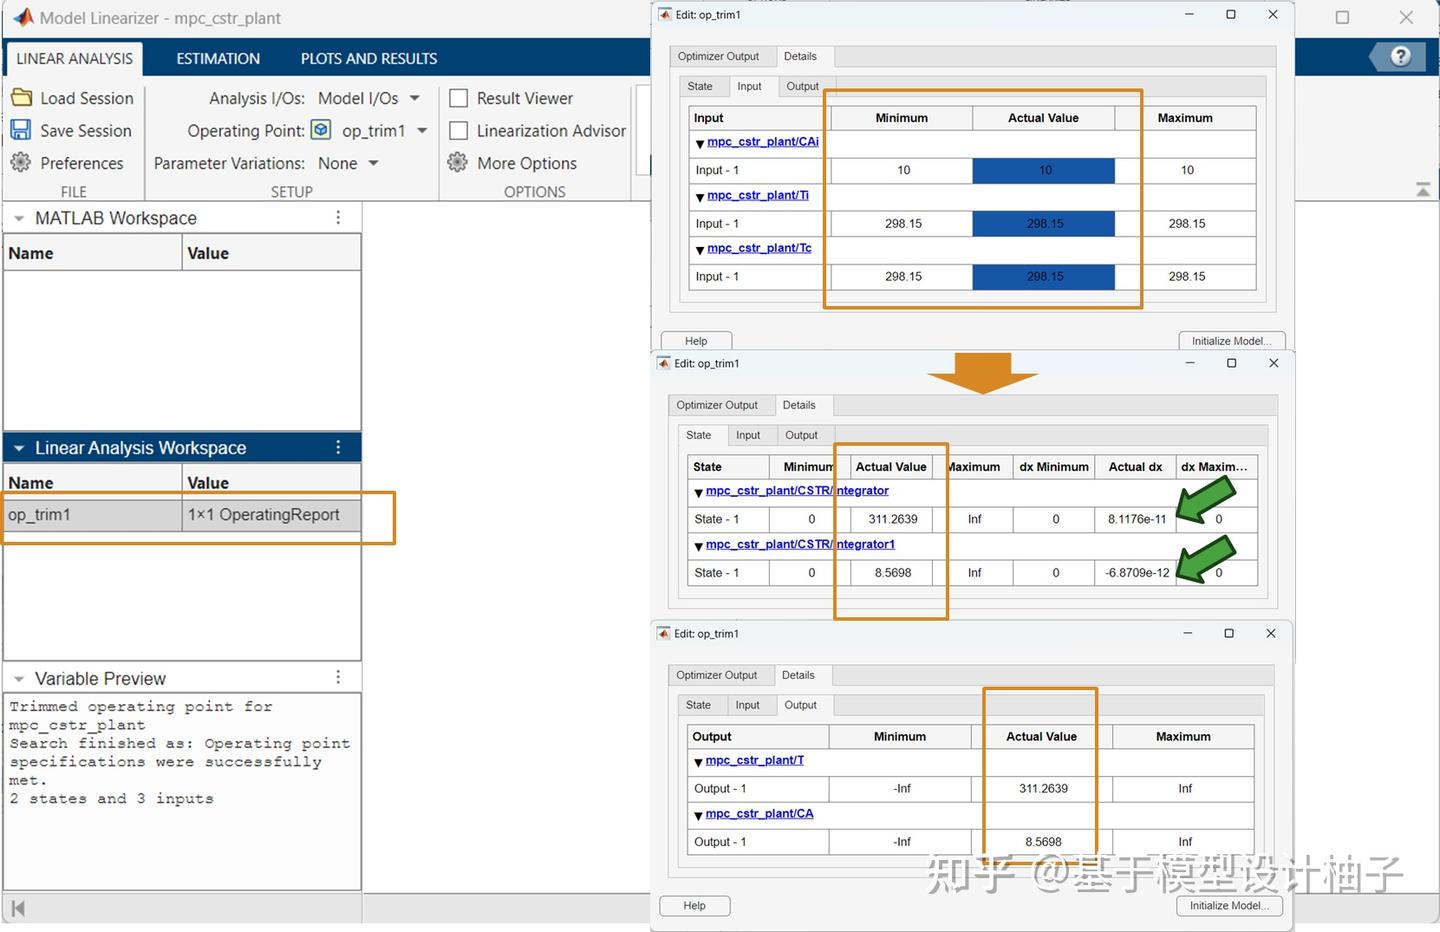Open the Load Session icon

[x=23, y=98]
